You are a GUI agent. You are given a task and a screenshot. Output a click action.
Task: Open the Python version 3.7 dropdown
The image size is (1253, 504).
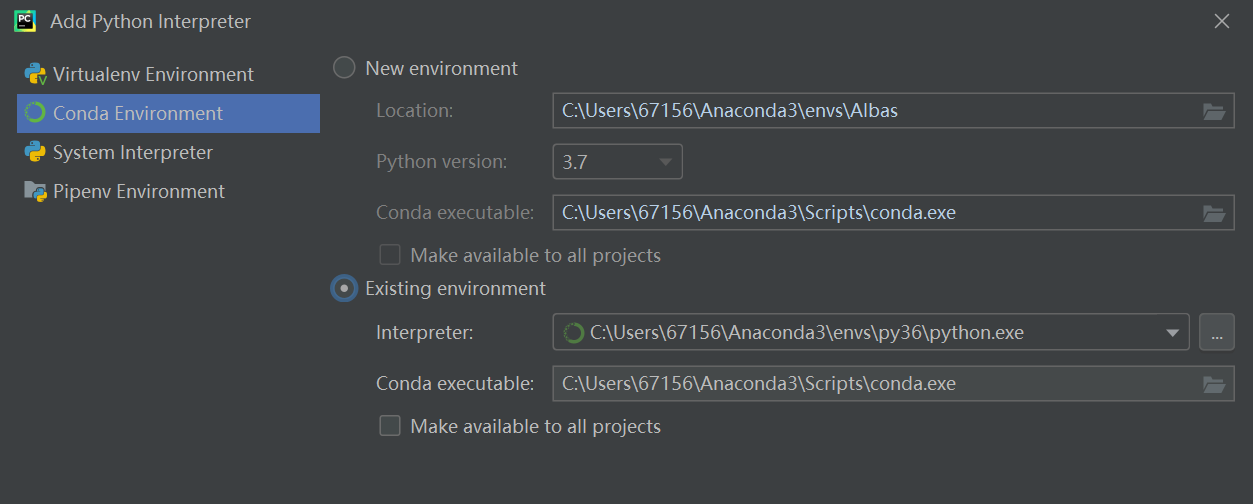(x=617, y=162)
